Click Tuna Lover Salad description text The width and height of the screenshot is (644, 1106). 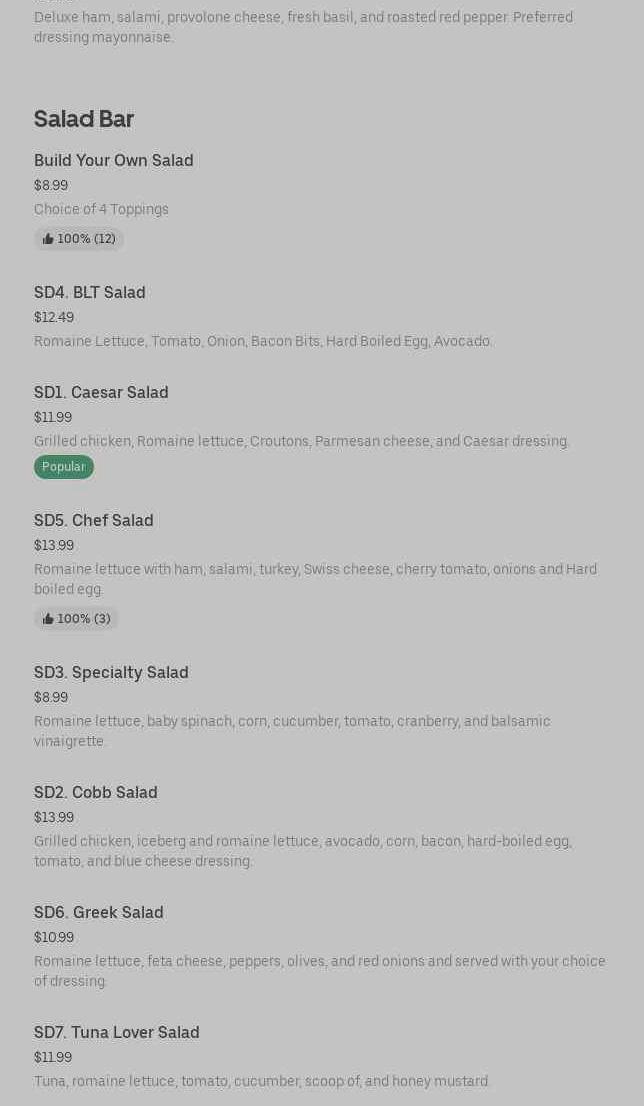pyautogui.click(x=262, y=1081)
